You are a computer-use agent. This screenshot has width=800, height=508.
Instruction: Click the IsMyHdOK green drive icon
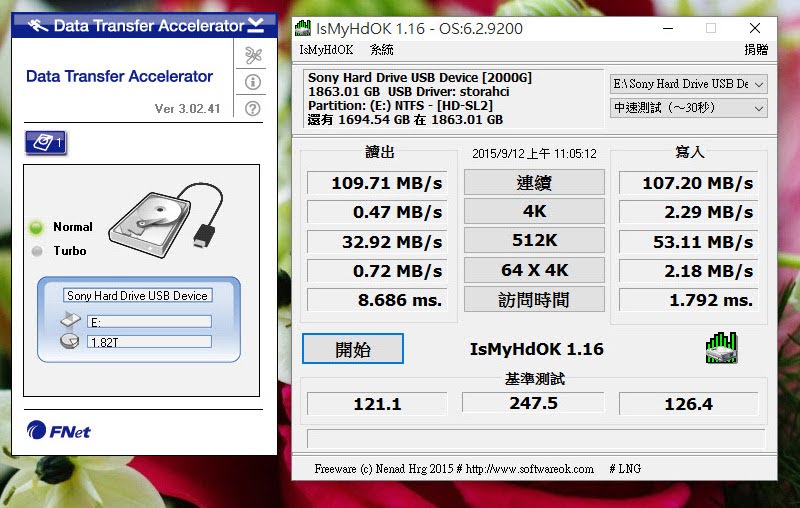point(721,348)
